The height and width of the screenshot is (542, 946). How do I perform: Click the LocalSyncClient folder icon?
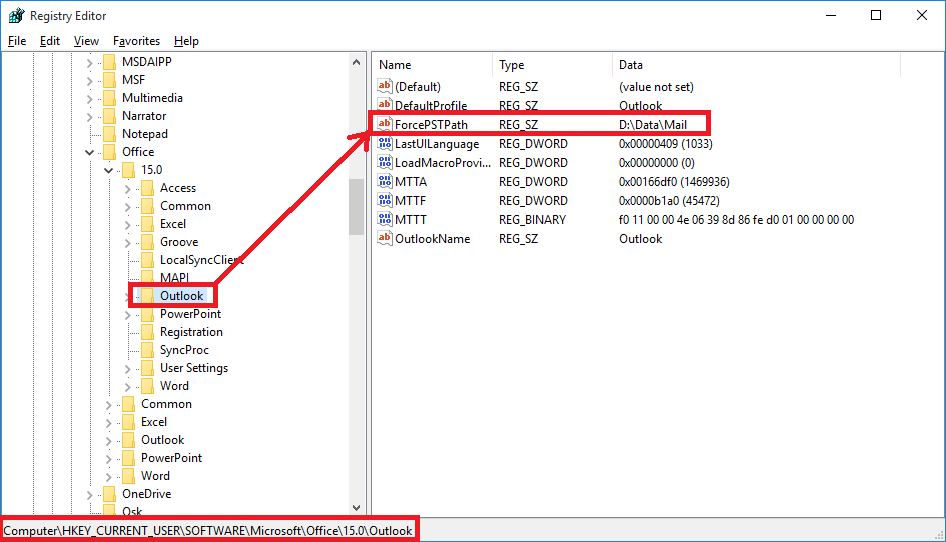pyautogui.click(x=147, y=260)
